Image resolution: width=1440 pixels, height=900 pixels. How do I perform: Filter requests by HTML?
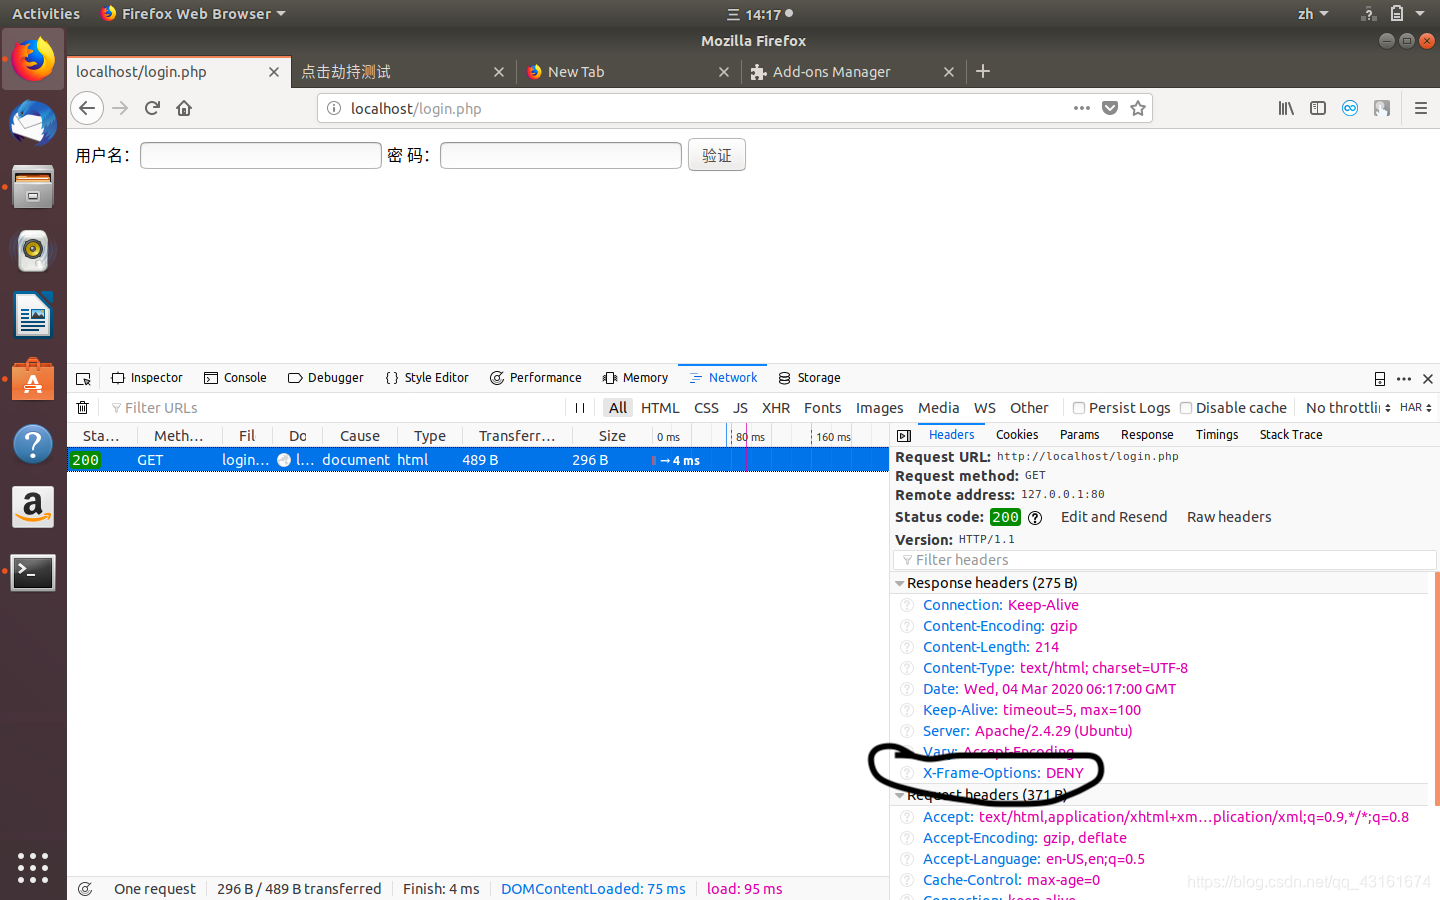point(660,408)
